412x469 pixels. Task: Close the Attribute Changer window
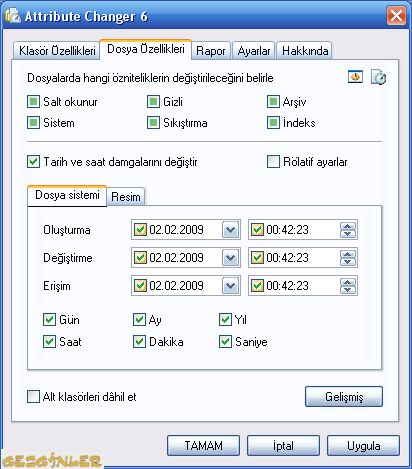pyautogui.click(x=396, y=16)
